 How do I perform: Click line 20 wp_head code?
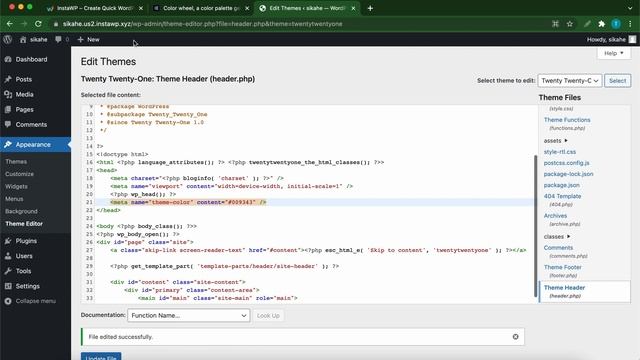pyautogui.click(x=143, y=194)
